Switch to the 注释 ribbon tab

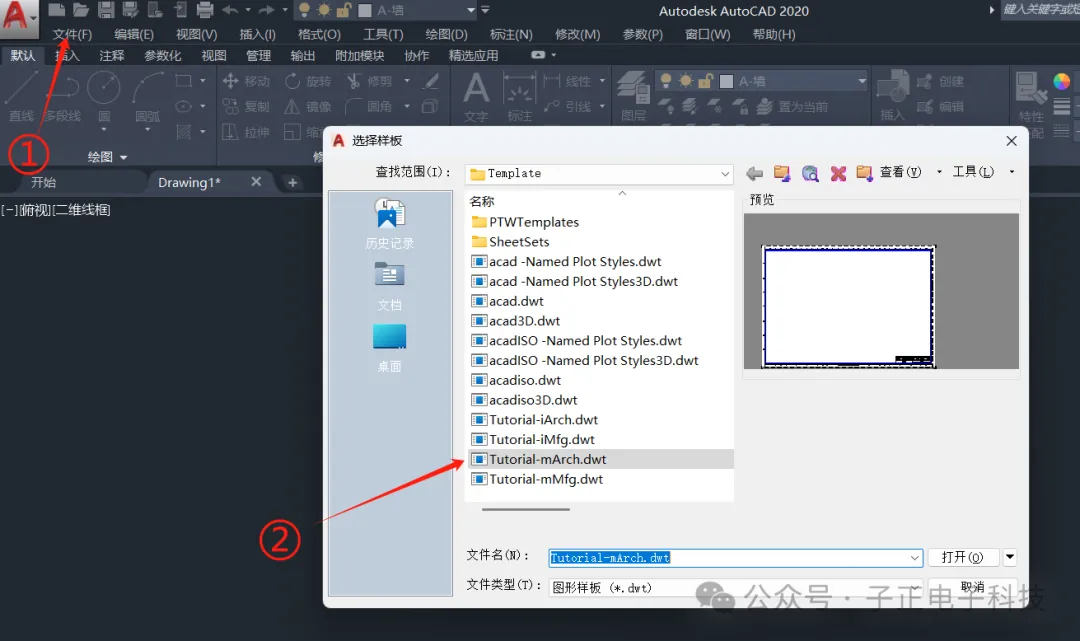(x=112, y=56)
